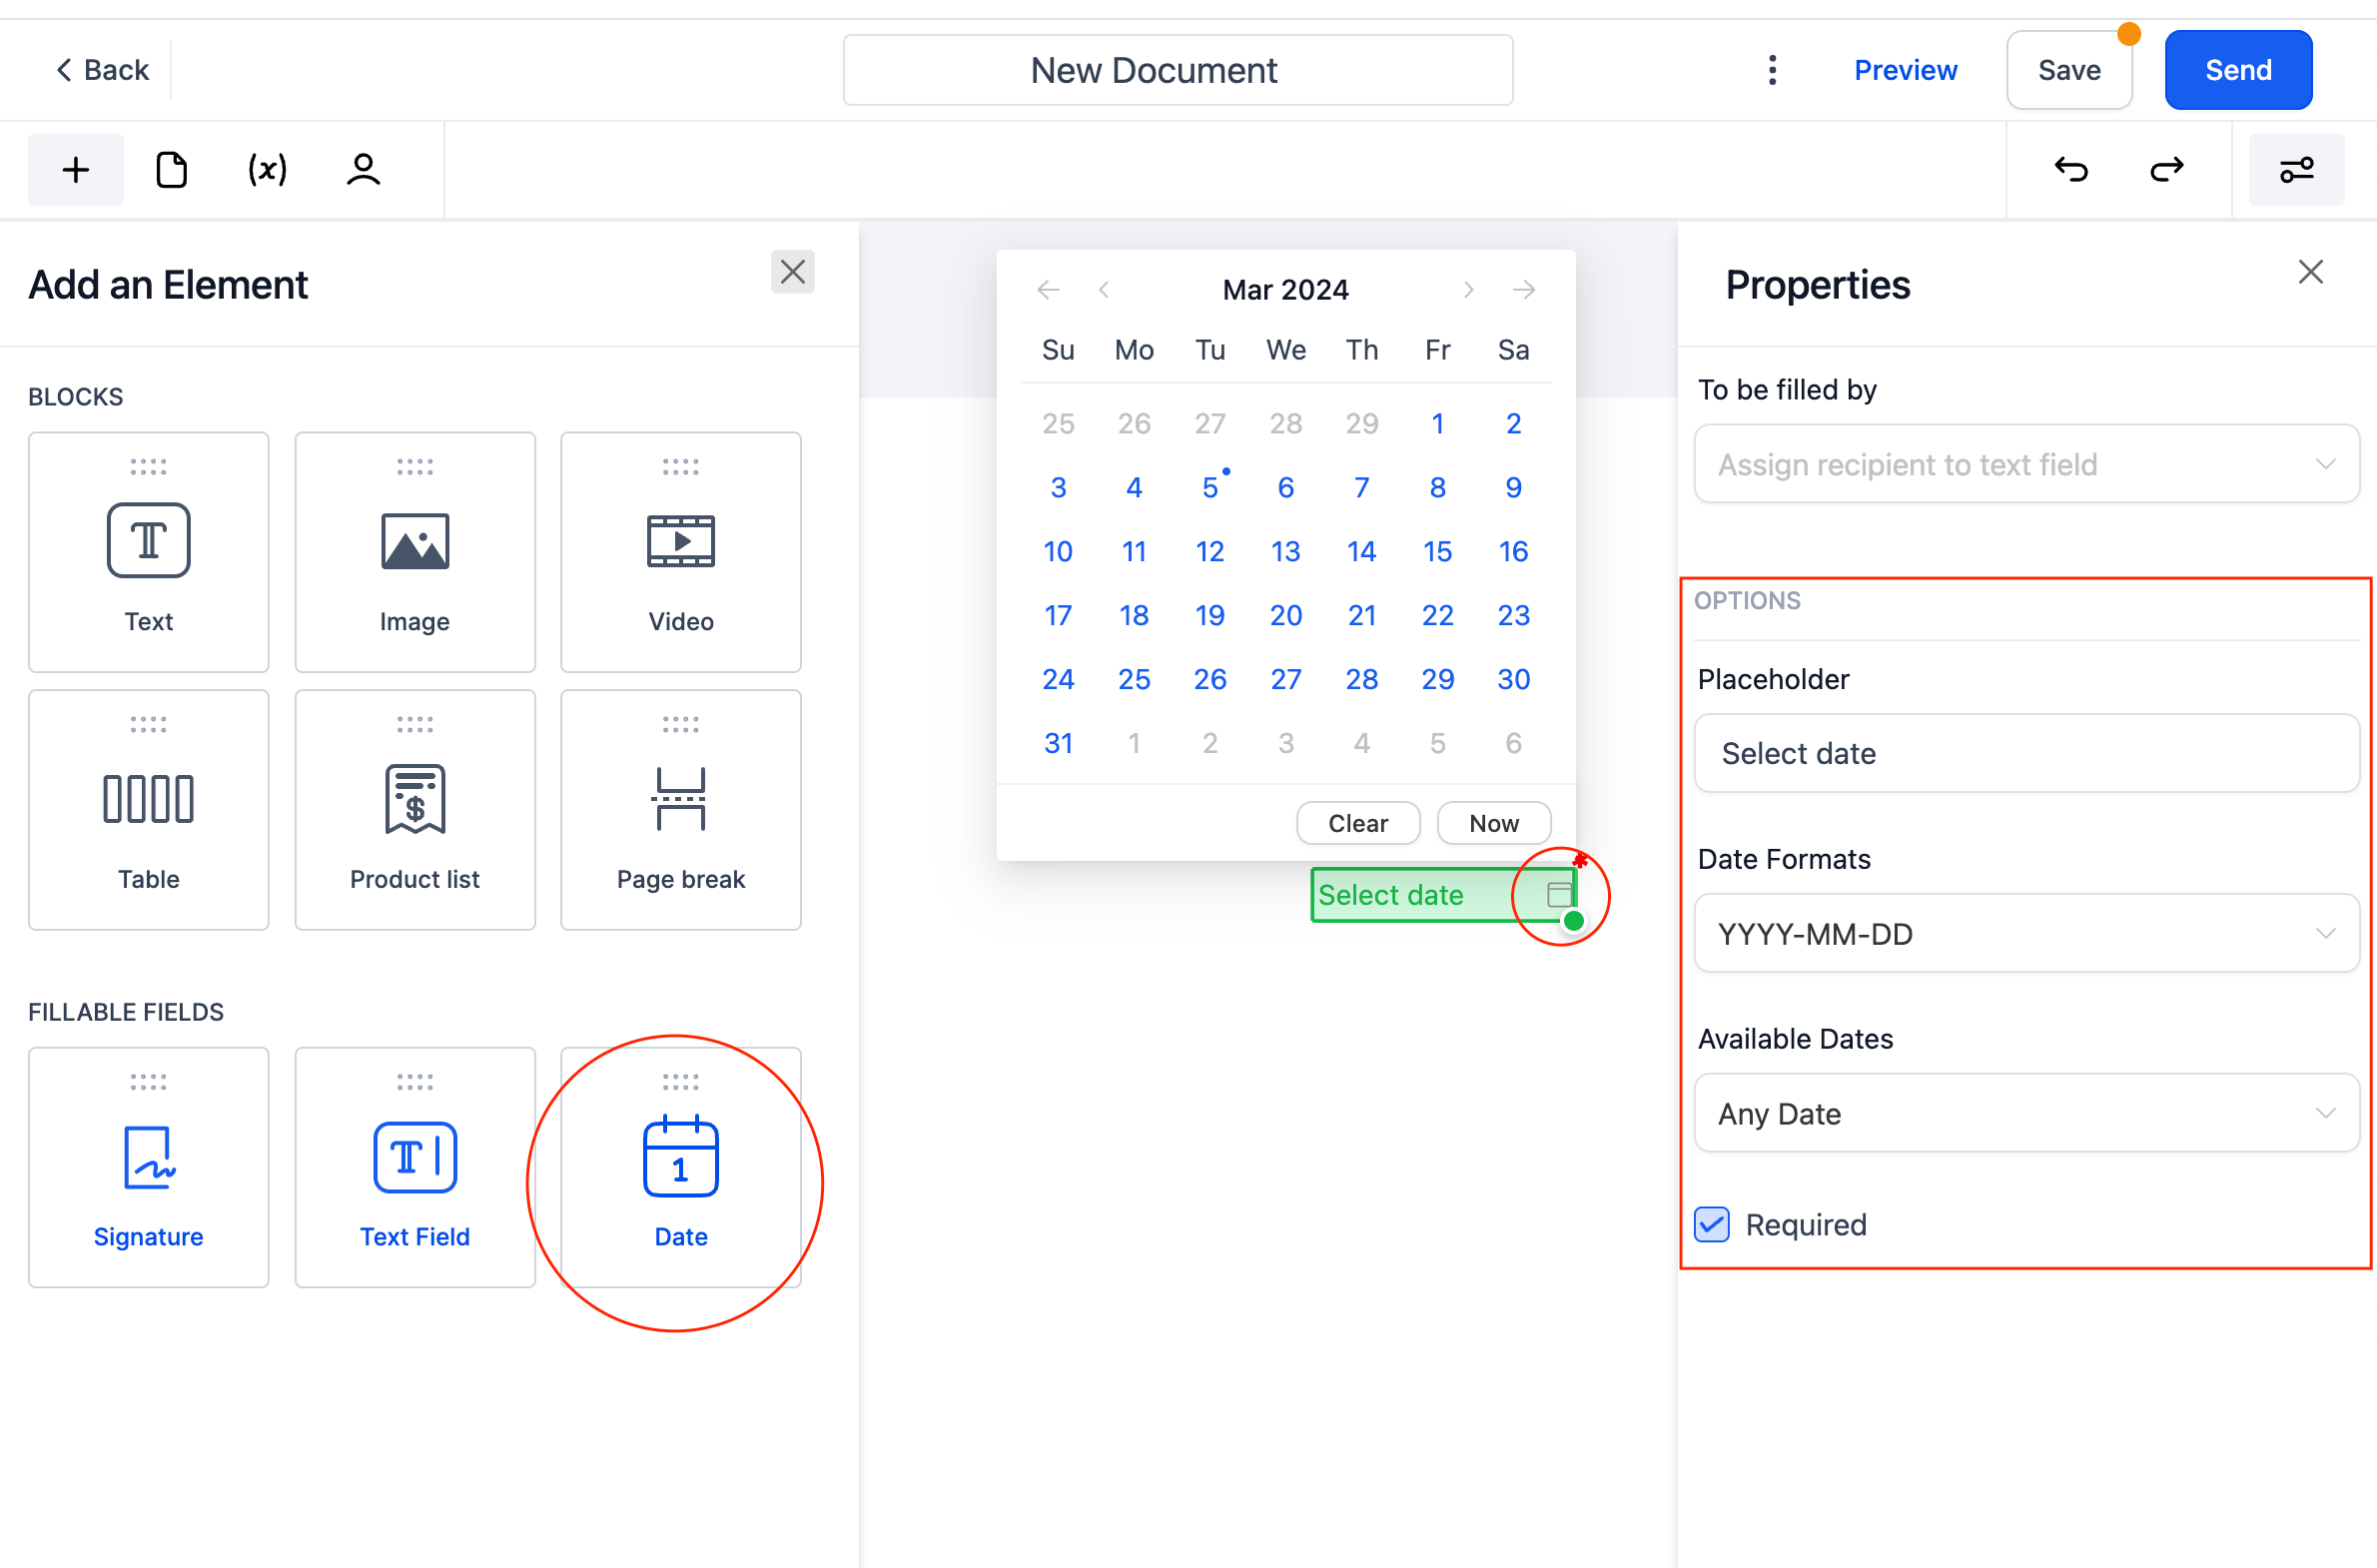This screenshot has width=2377, height=1568.
Task: Open the pages document icon
Action: coord(171,169)
